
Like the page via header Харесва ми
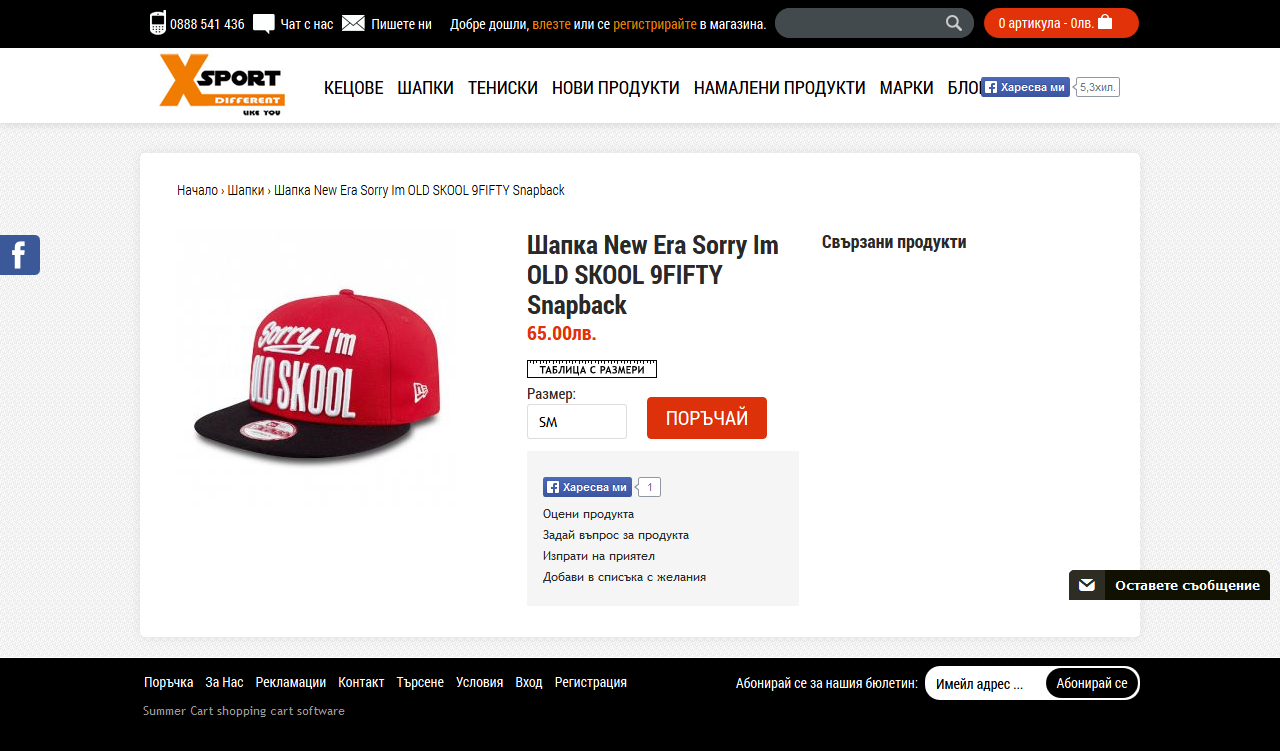tap(1025, 87)
